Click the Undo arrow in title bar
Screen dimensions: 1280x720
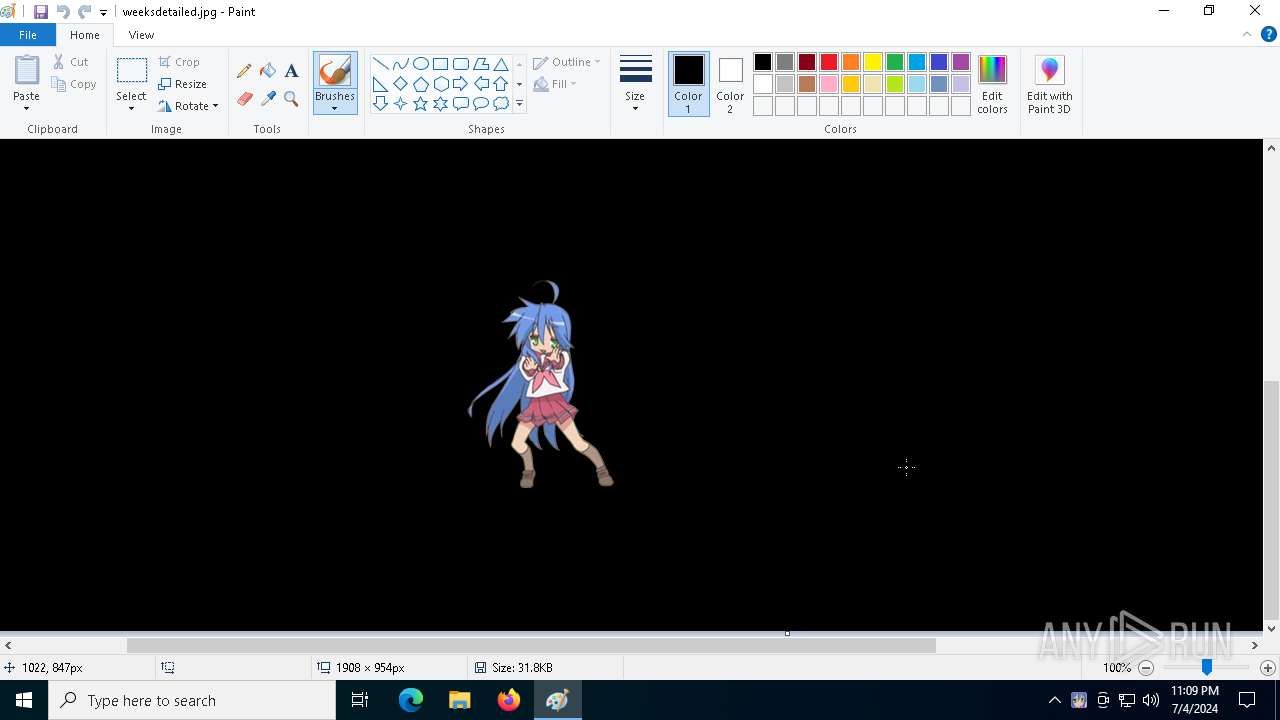[x=63, y=12]
